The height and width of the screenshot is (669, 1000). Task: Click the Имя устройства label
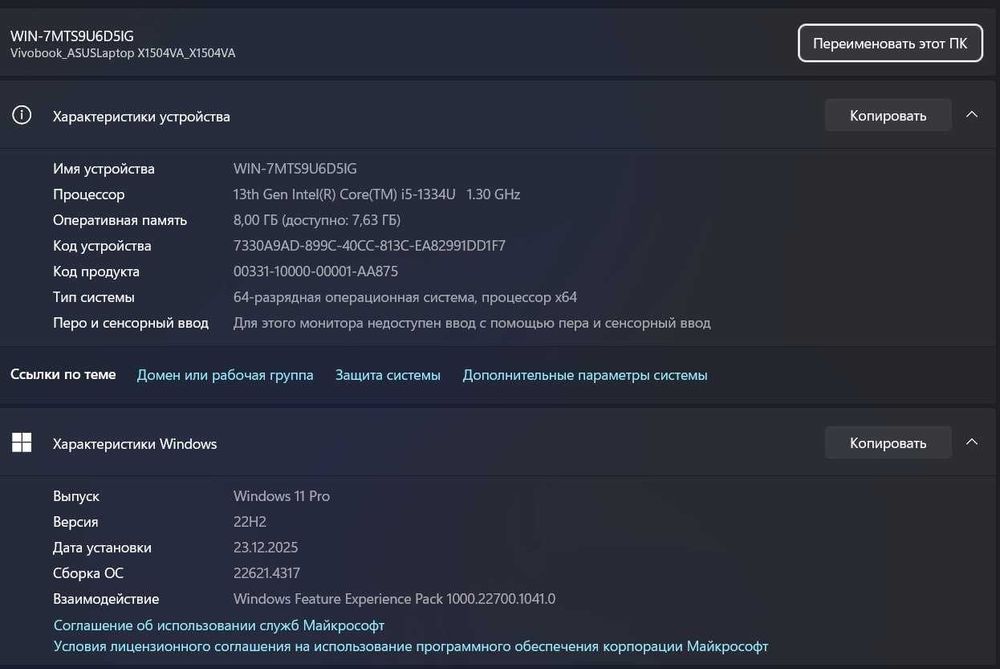(104, 168)
